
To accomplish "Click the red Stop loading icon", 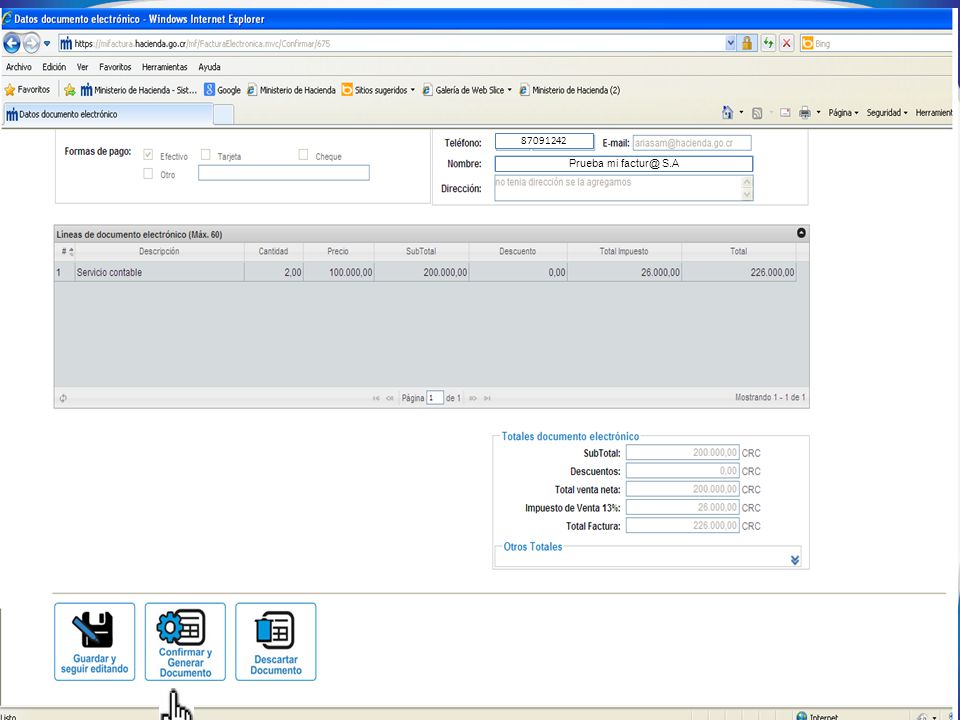I will point(787,43).
